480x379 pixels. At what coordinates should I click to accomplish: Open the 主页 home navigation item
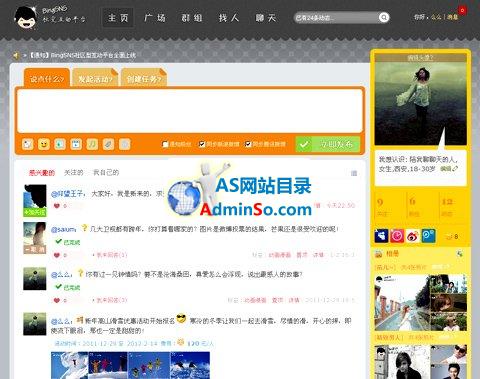(x=118, y=18)
